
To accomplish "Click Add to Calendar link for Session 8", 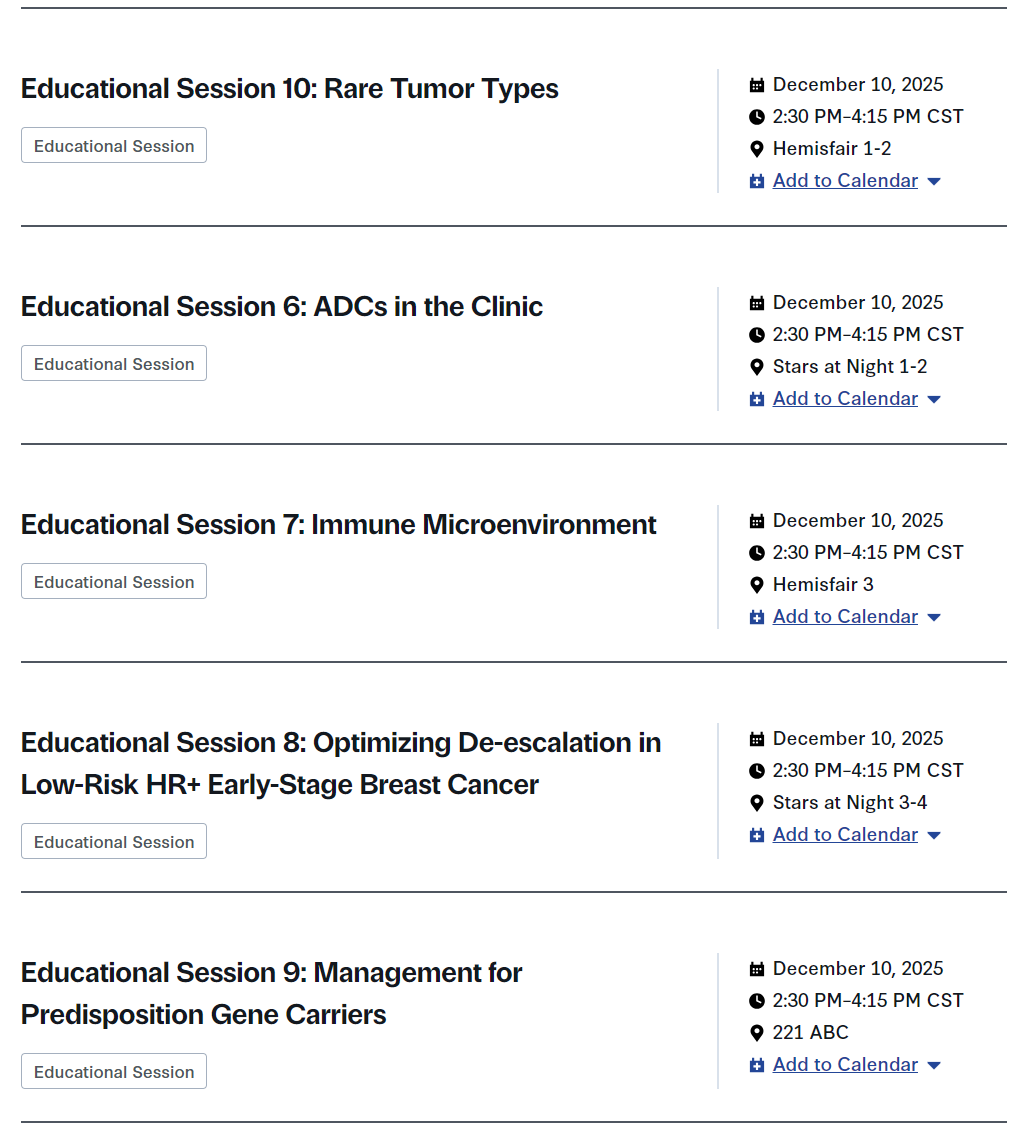I will (x=845, y=835).
